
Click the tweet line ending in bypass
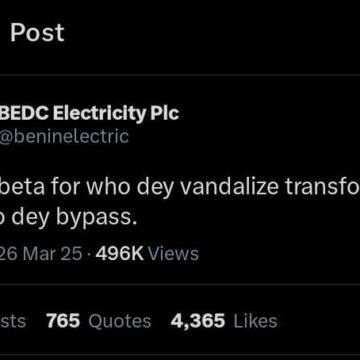69,218
